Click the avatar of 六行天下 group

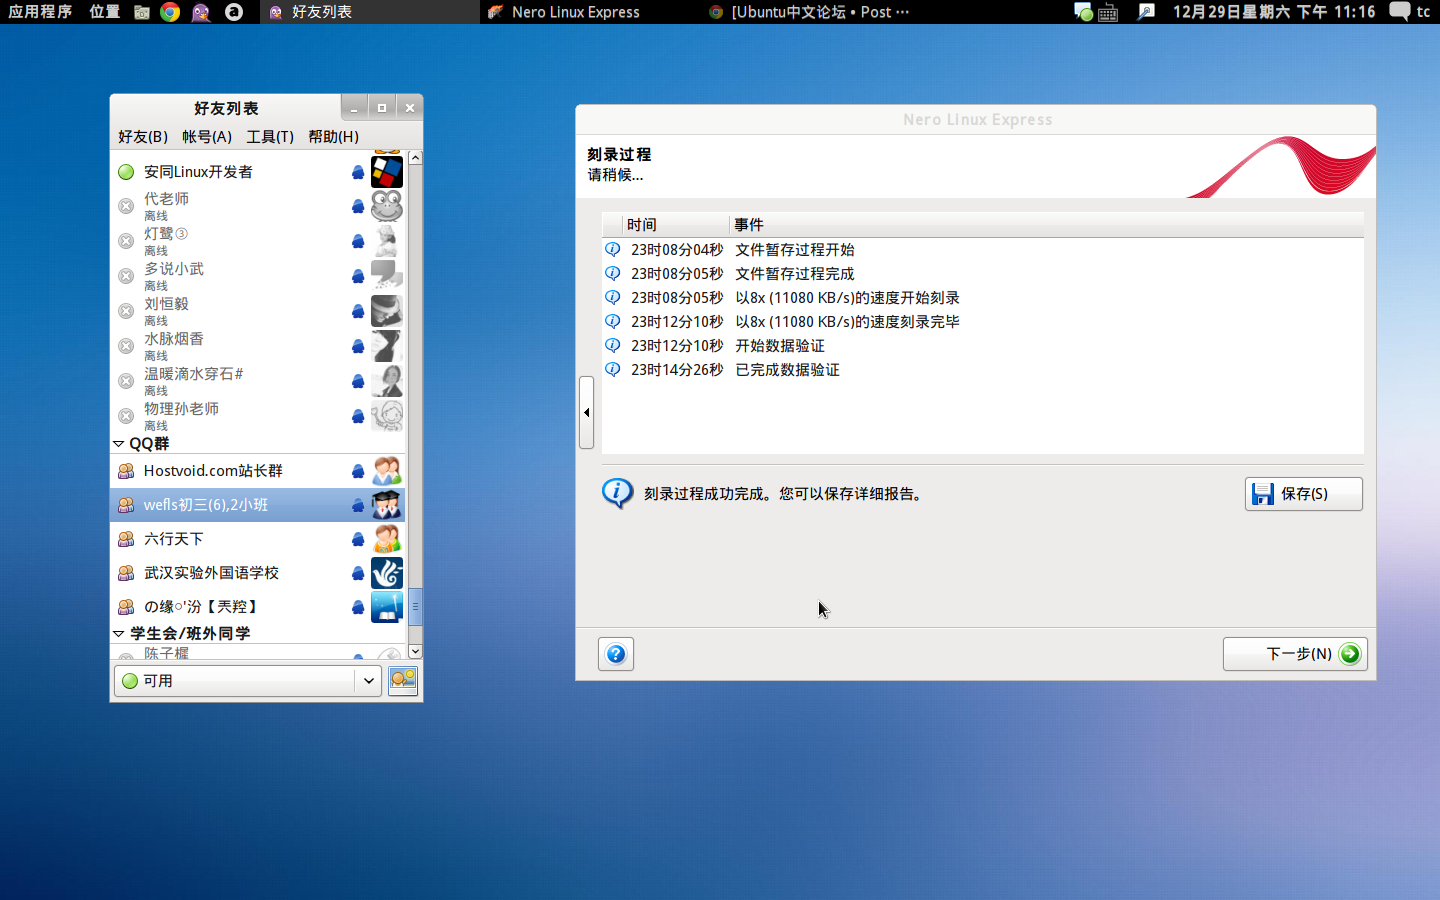point(387,539)
